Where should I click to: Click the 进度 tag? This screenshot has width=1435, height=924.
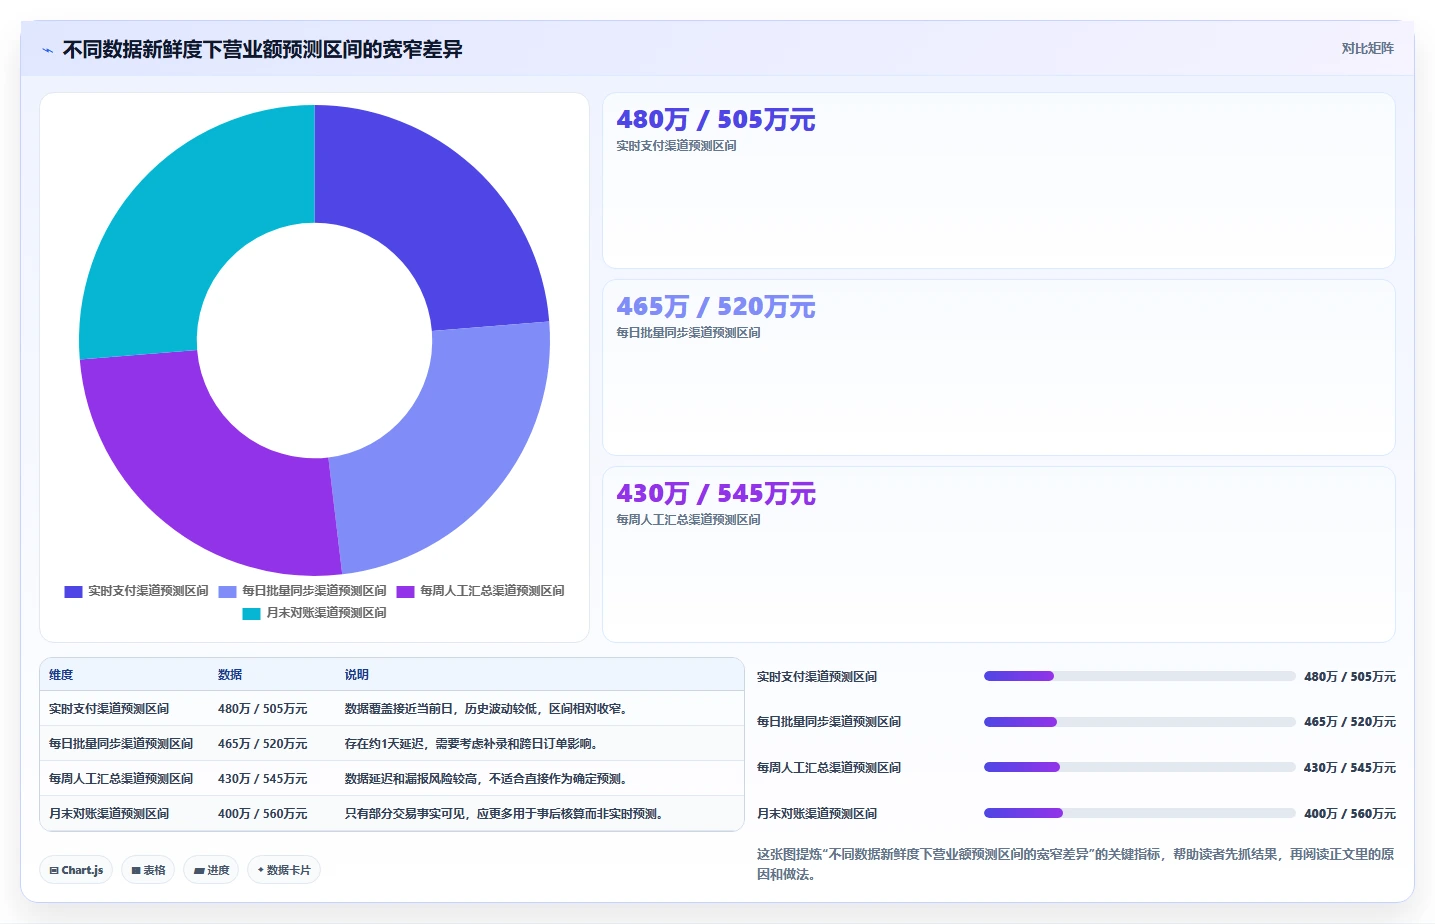tap(211, 870)
